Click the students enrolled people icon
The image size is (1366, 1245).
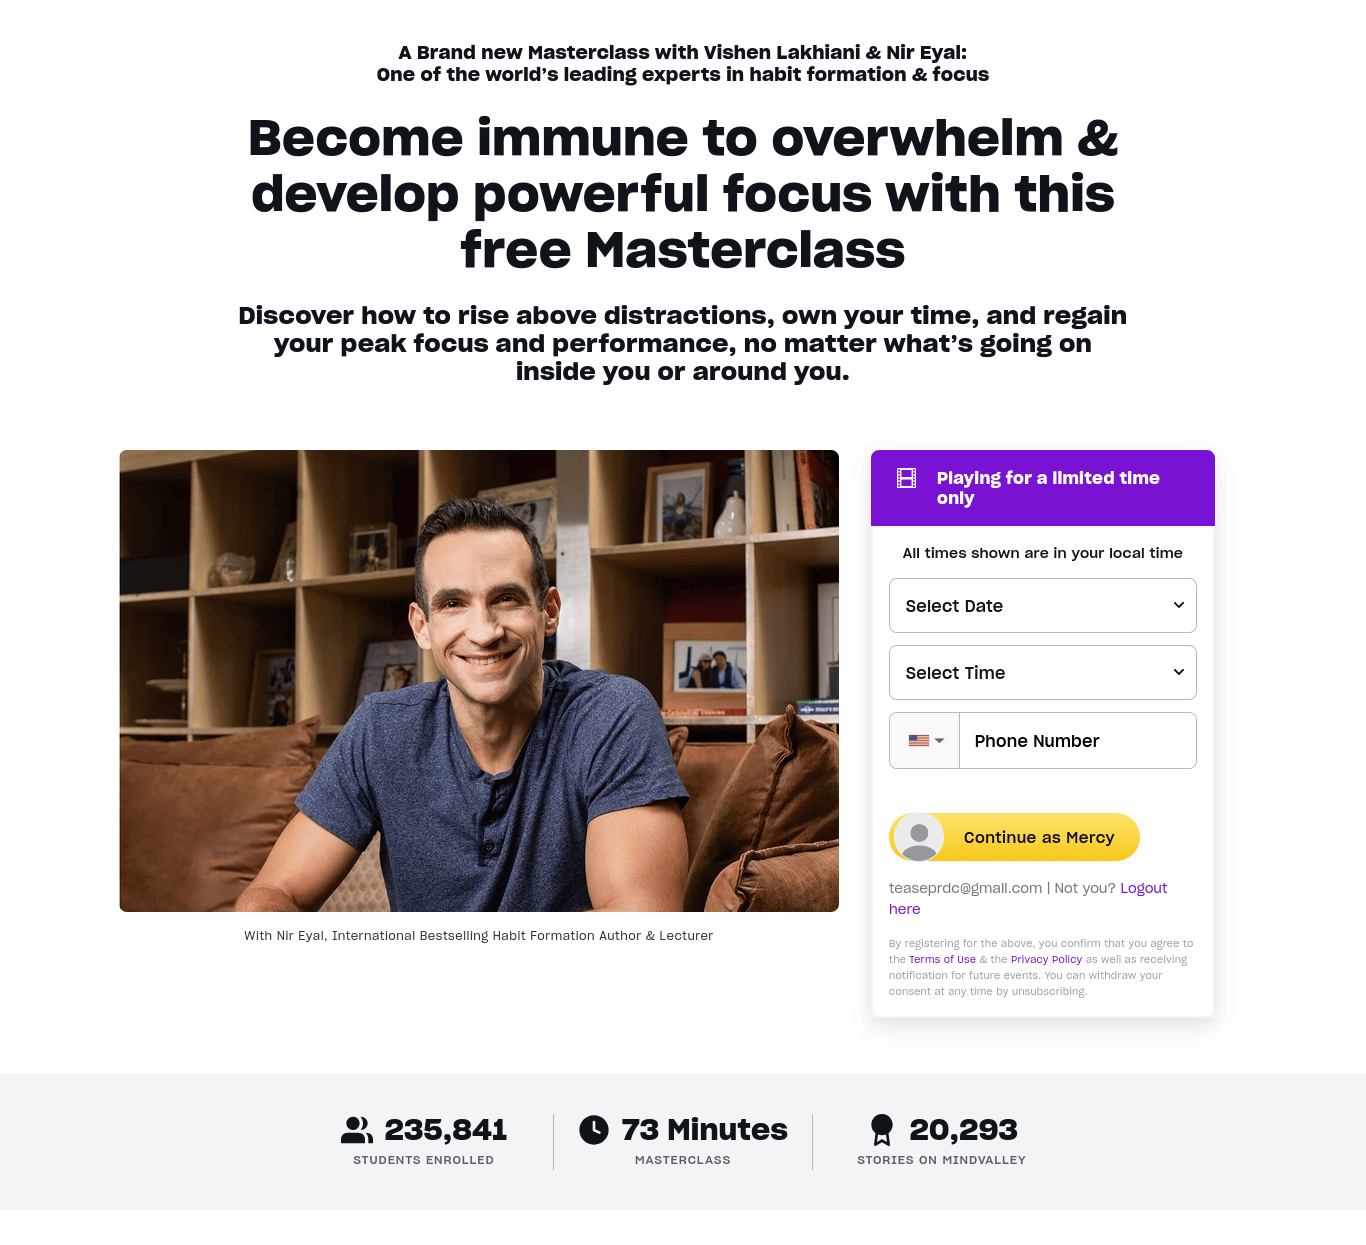pos(357,1130)
